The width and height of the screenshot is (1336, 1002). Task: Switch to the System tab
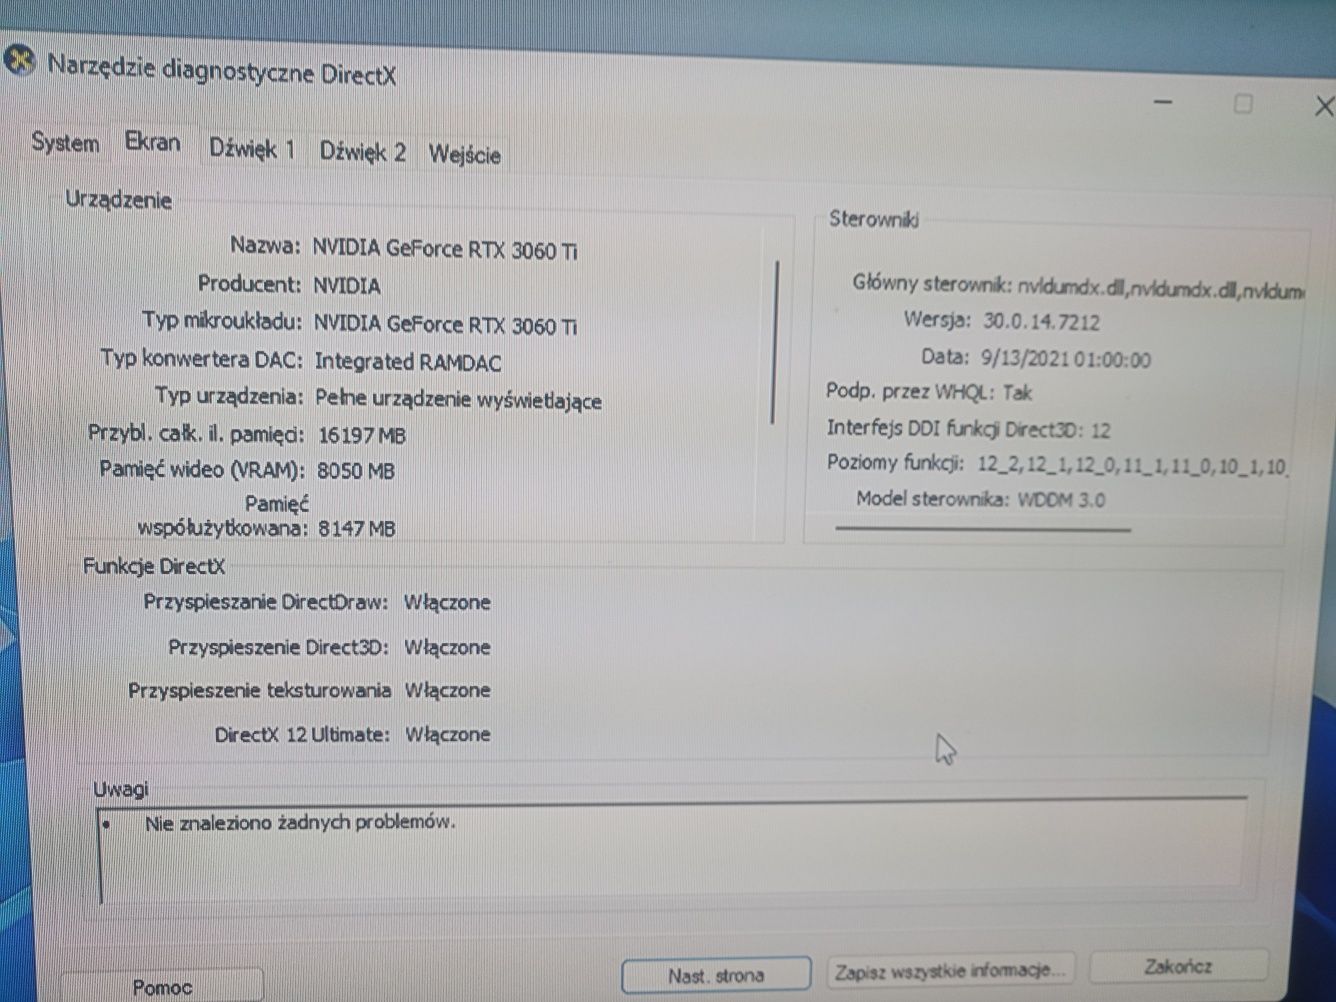(65, 143)
